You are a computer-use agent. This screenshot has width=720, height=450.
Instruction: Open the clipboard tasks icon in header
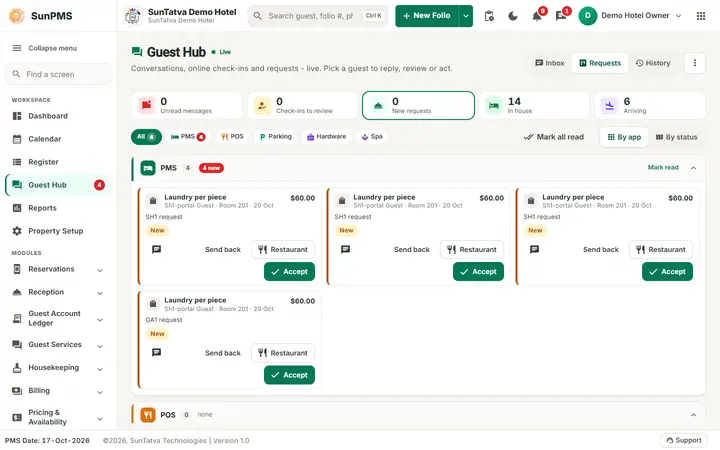pyautogui.click(x=489, y=16)
